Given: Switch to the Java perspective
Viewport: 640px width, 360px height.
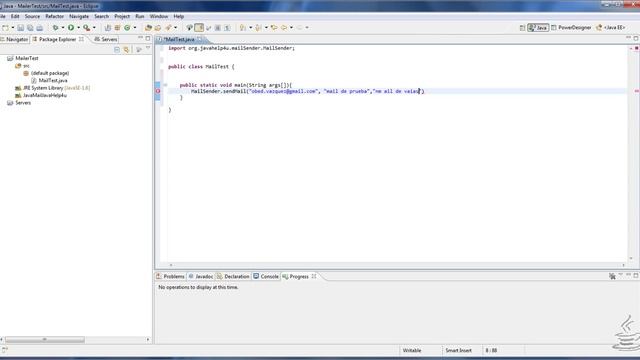Looking at the screenshot, I should [538, 27].
